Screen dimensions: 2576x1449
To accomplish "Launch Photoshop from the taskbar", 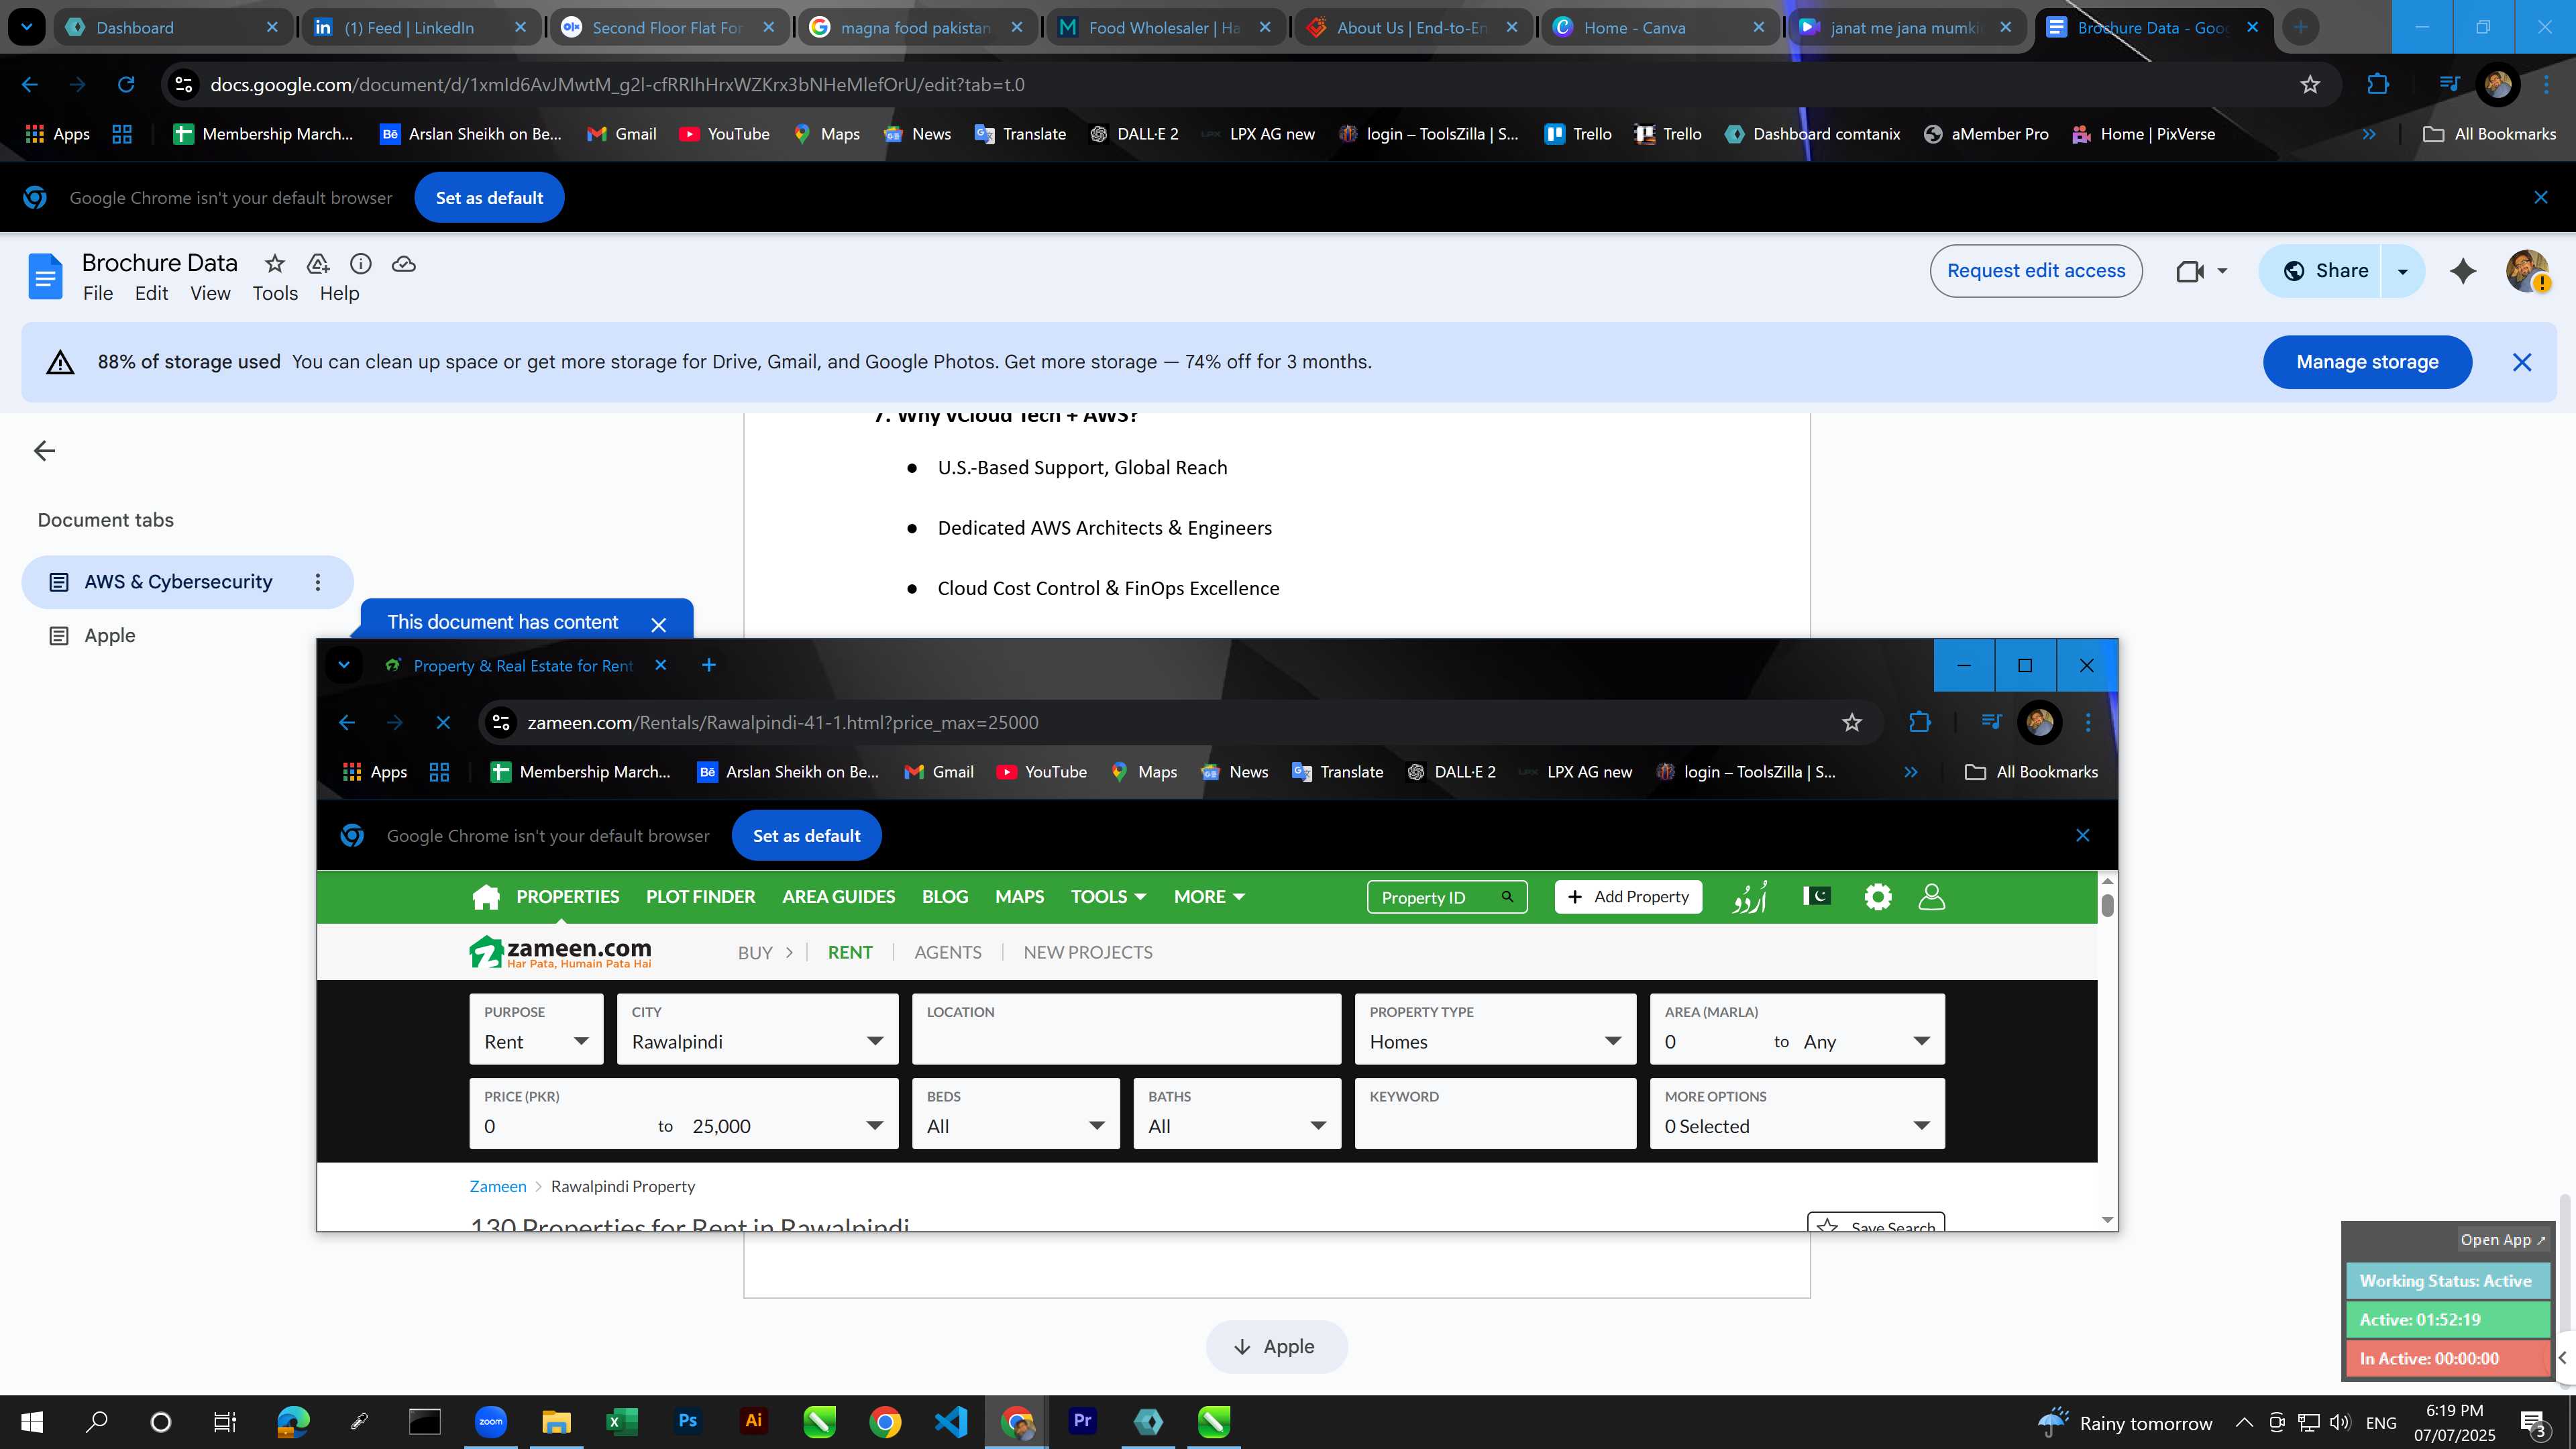I will pyautogui.click(x=687, y=1421).
